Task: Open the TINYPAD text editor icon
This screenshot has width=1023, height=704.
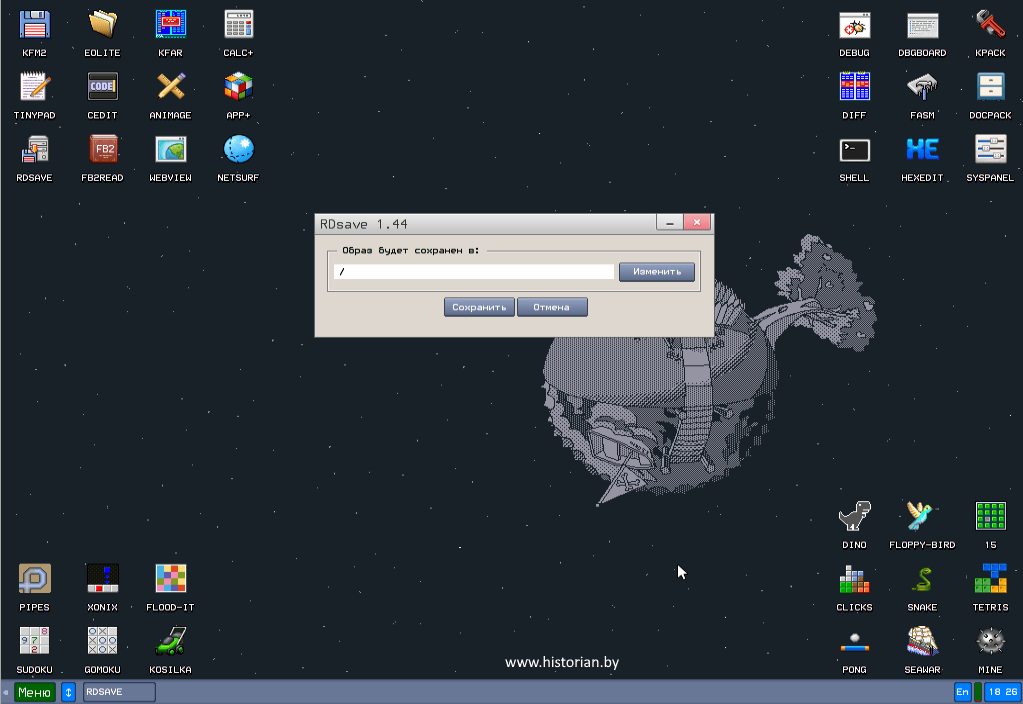Action: pyautogui.click(x=35, y=88)
